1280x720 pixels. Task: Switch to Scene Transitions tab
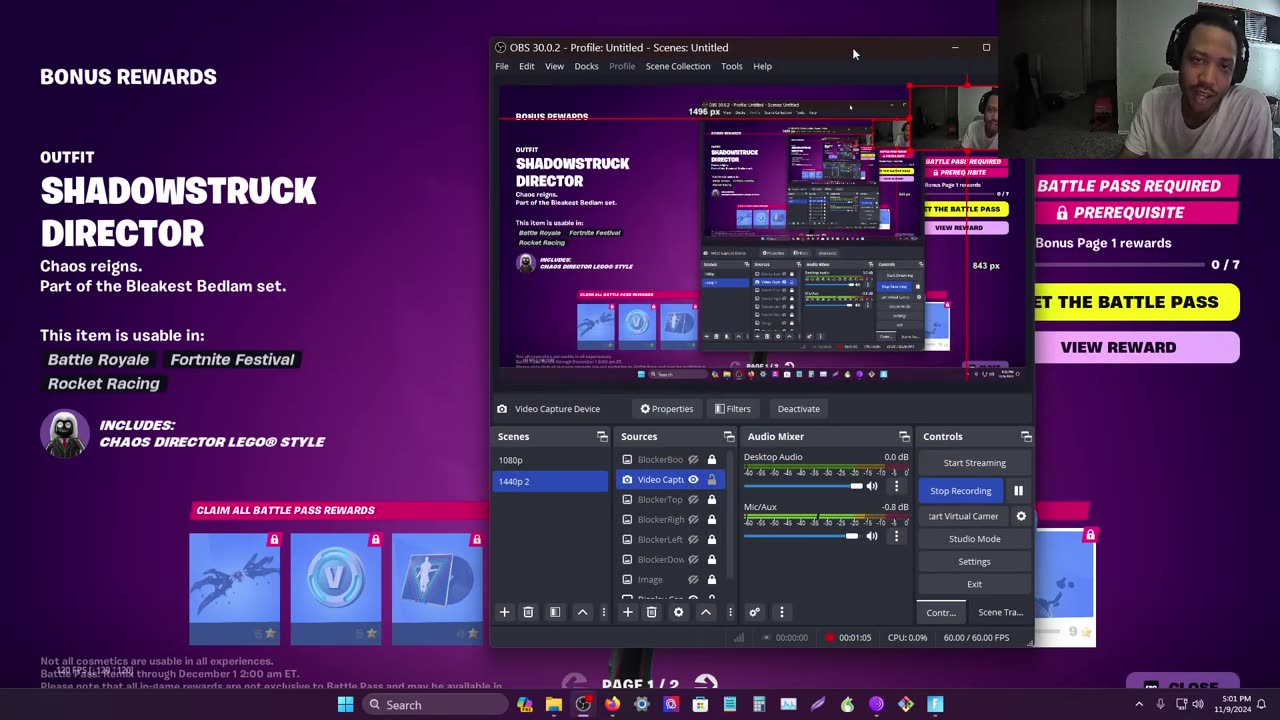coord(1000,612)
